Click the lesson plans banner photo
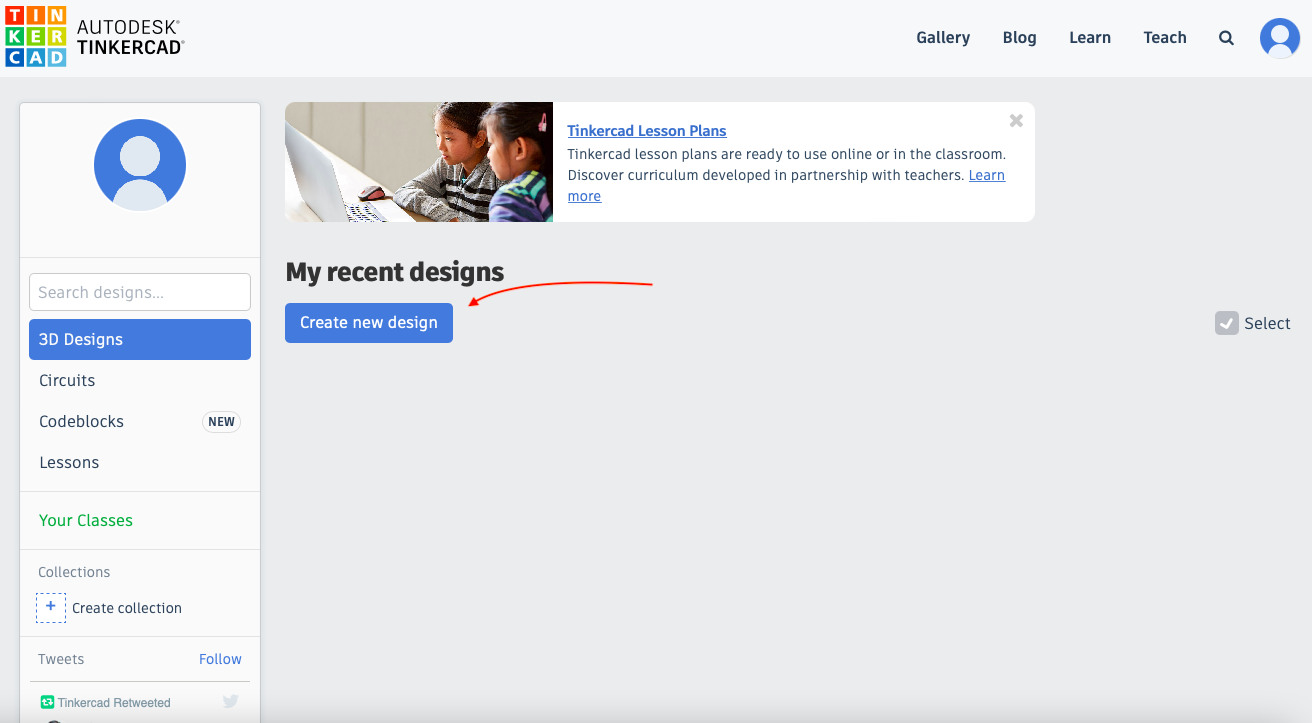 point(419,162)
